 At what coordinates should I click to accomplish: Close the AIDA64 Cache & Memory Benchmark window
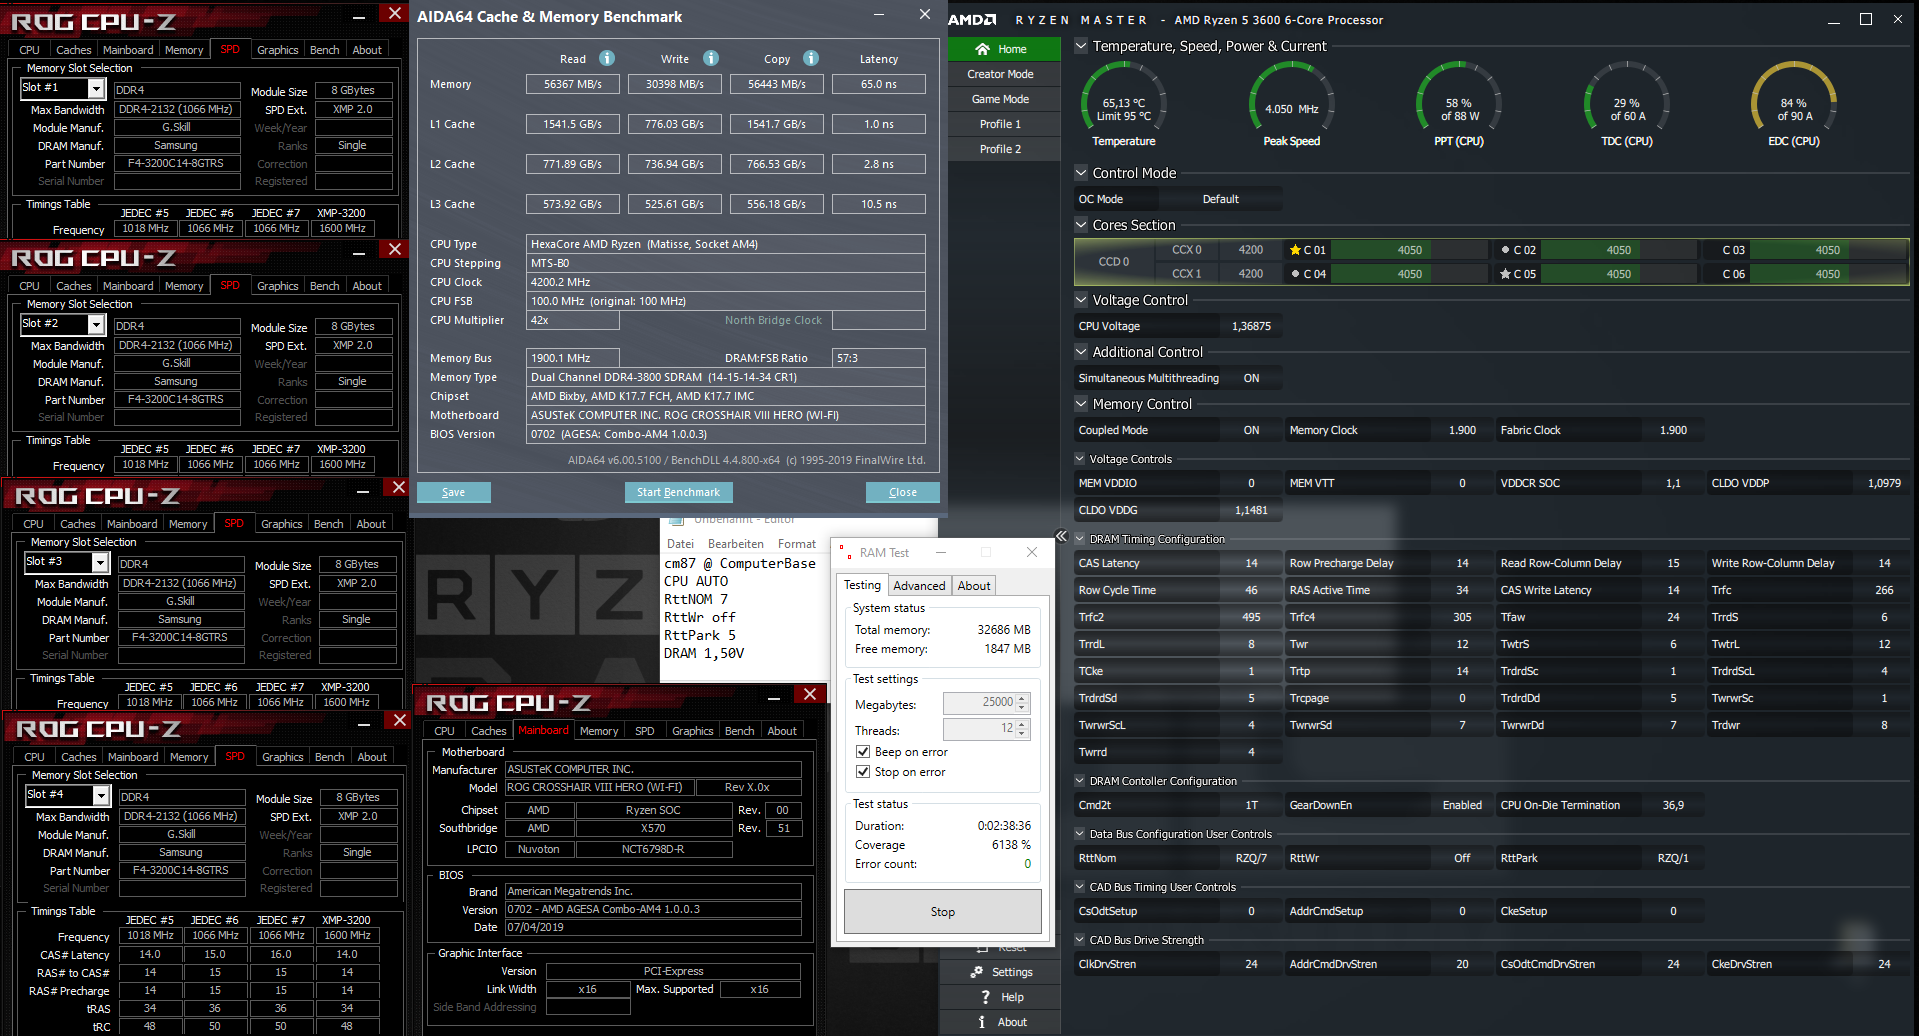[x=925, y=14]
